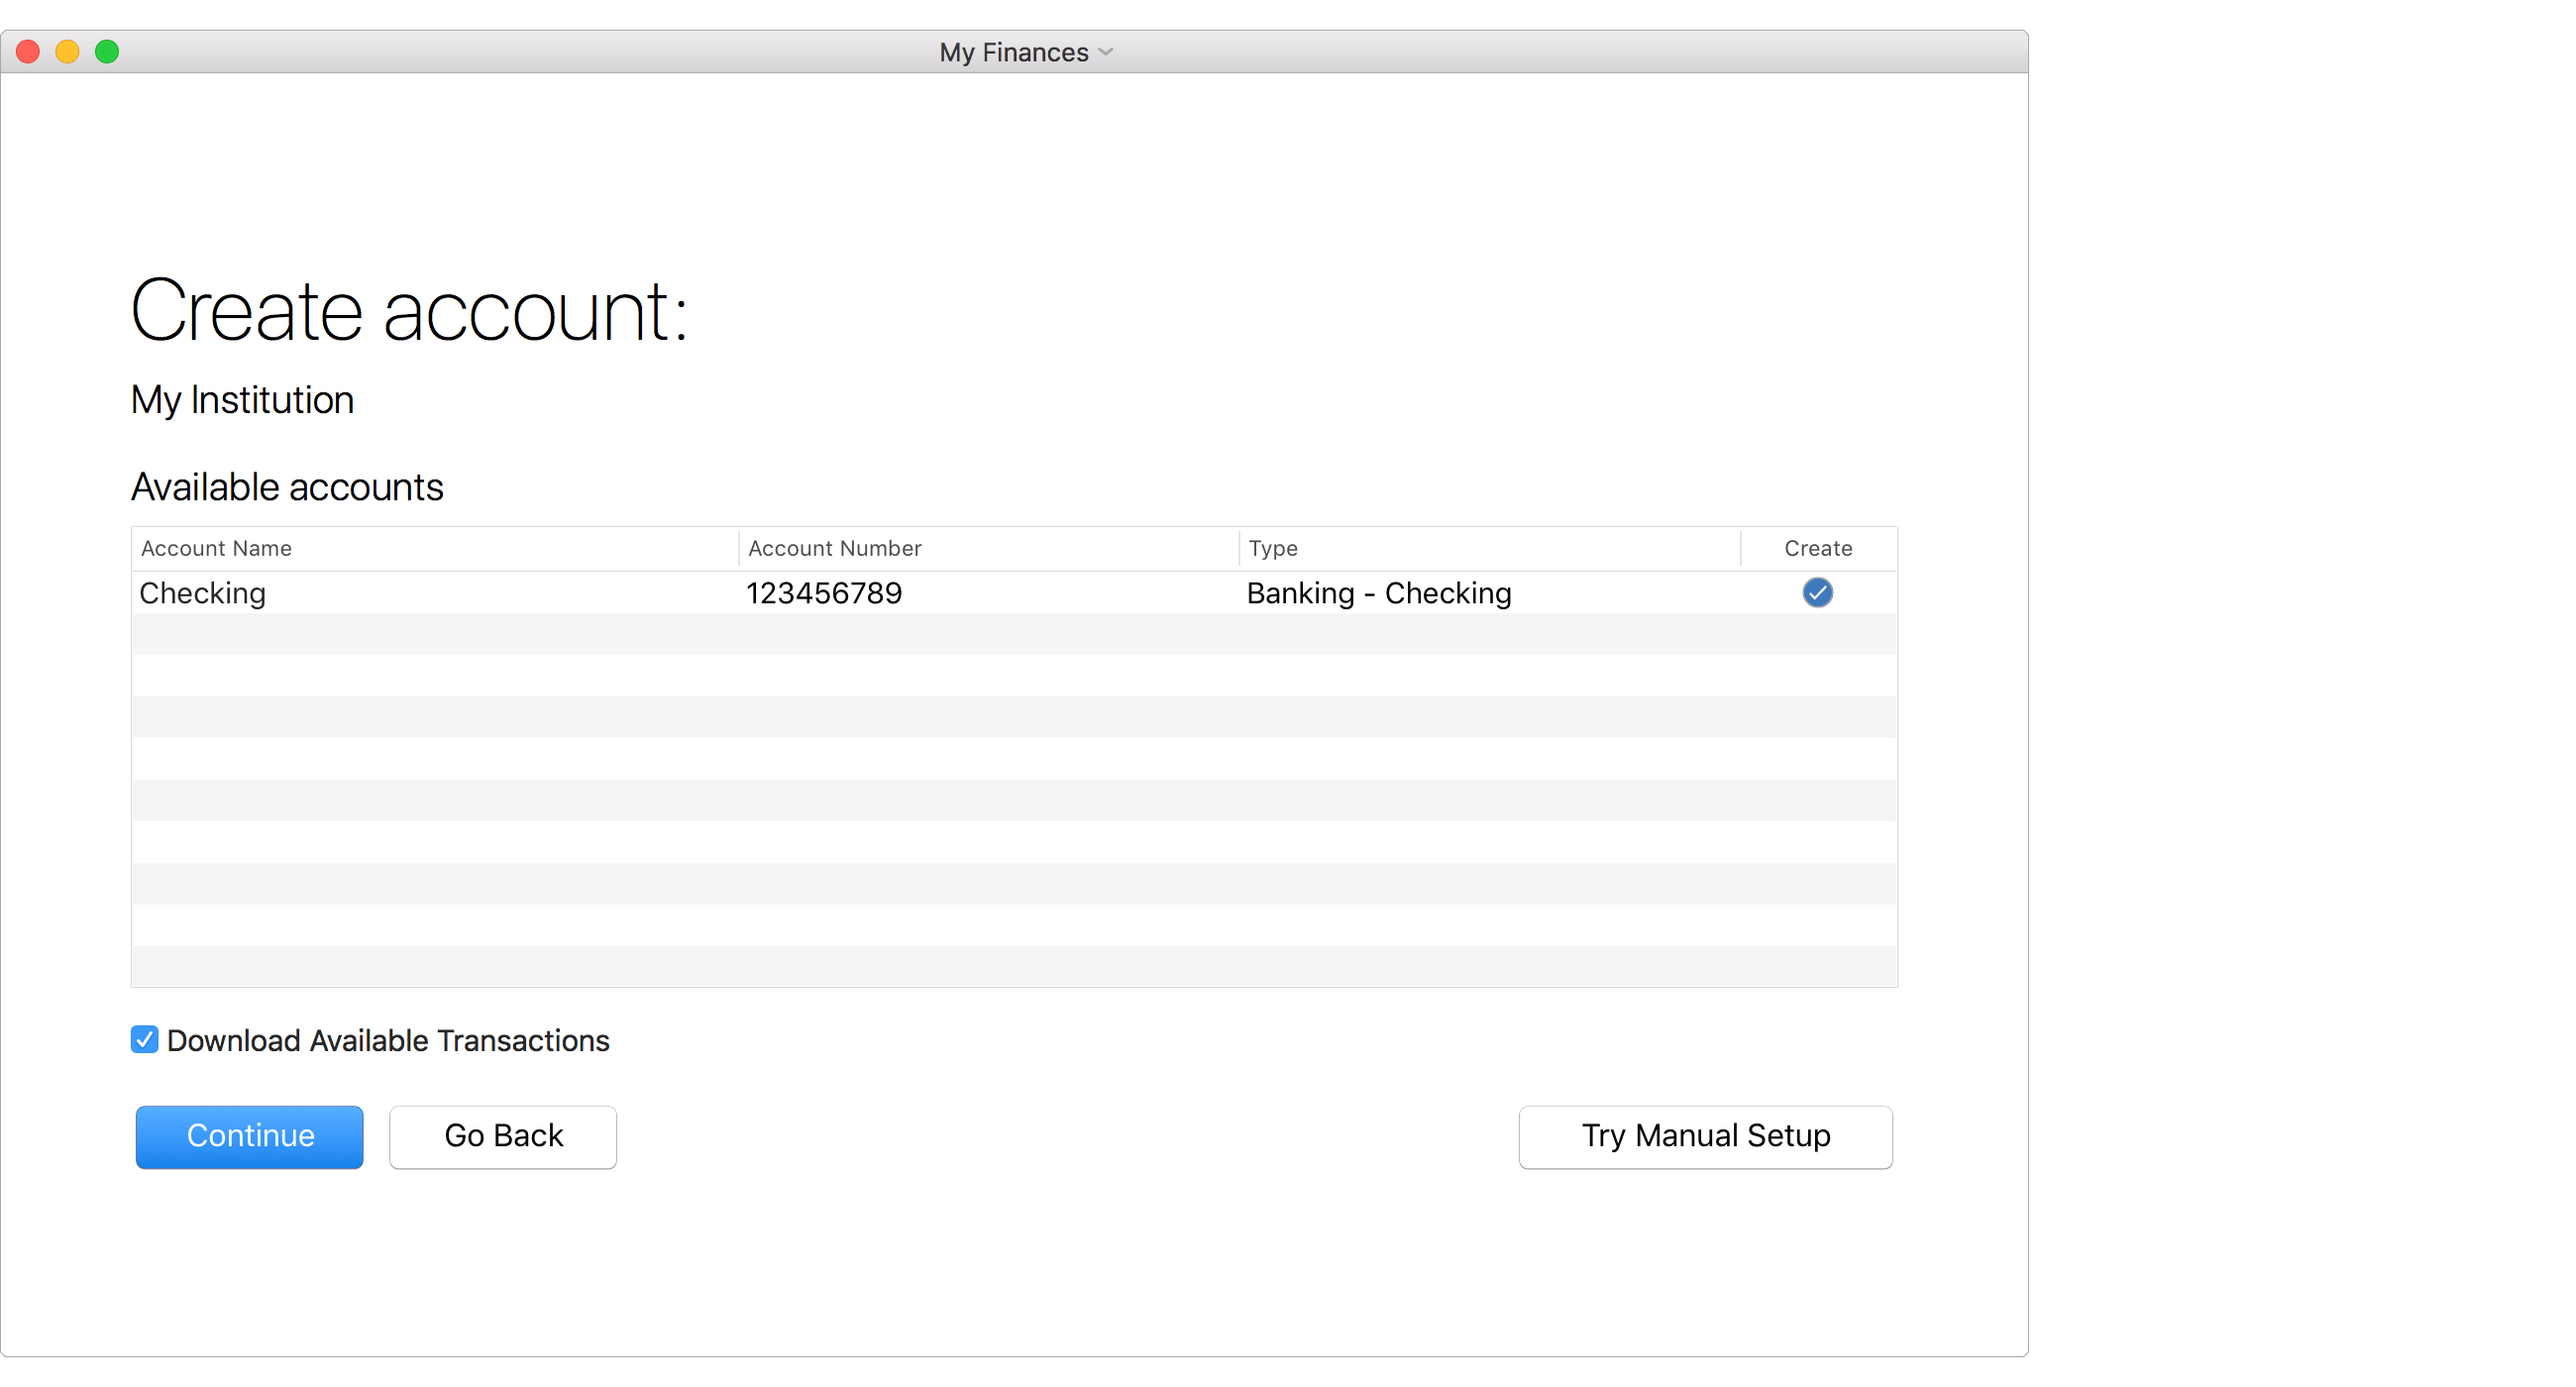2576x1387 pixels.
Task: Click the Account Name column header
Action: click(217, 548)
